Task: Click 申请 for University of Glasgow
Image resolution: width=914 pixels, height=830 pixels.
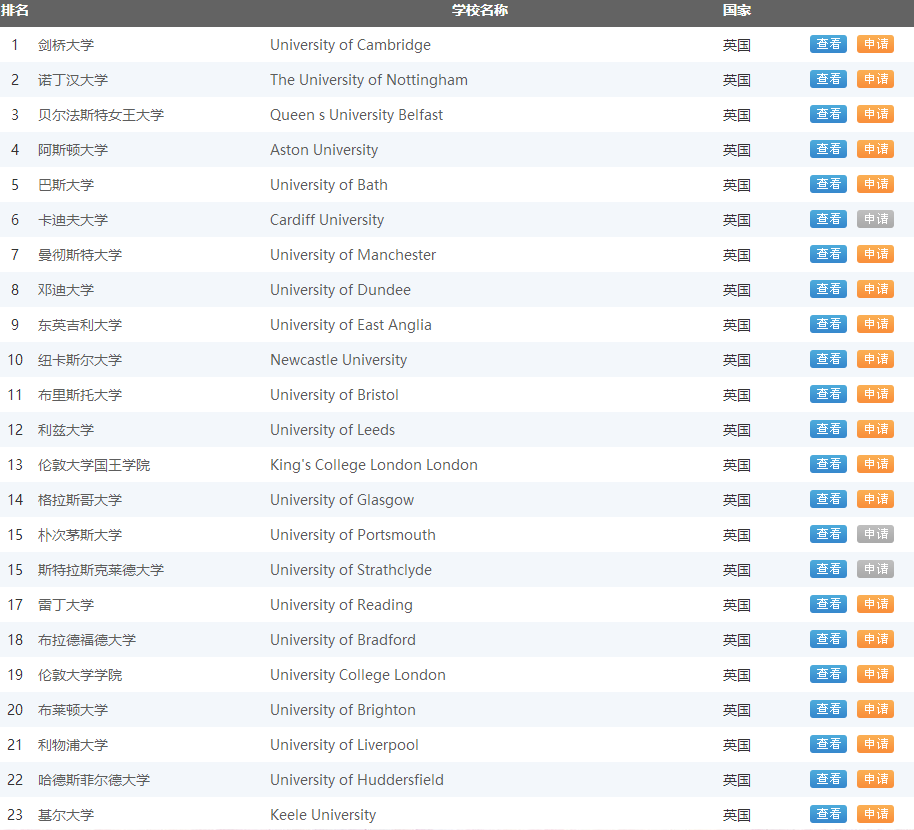Action: [876, 499]
